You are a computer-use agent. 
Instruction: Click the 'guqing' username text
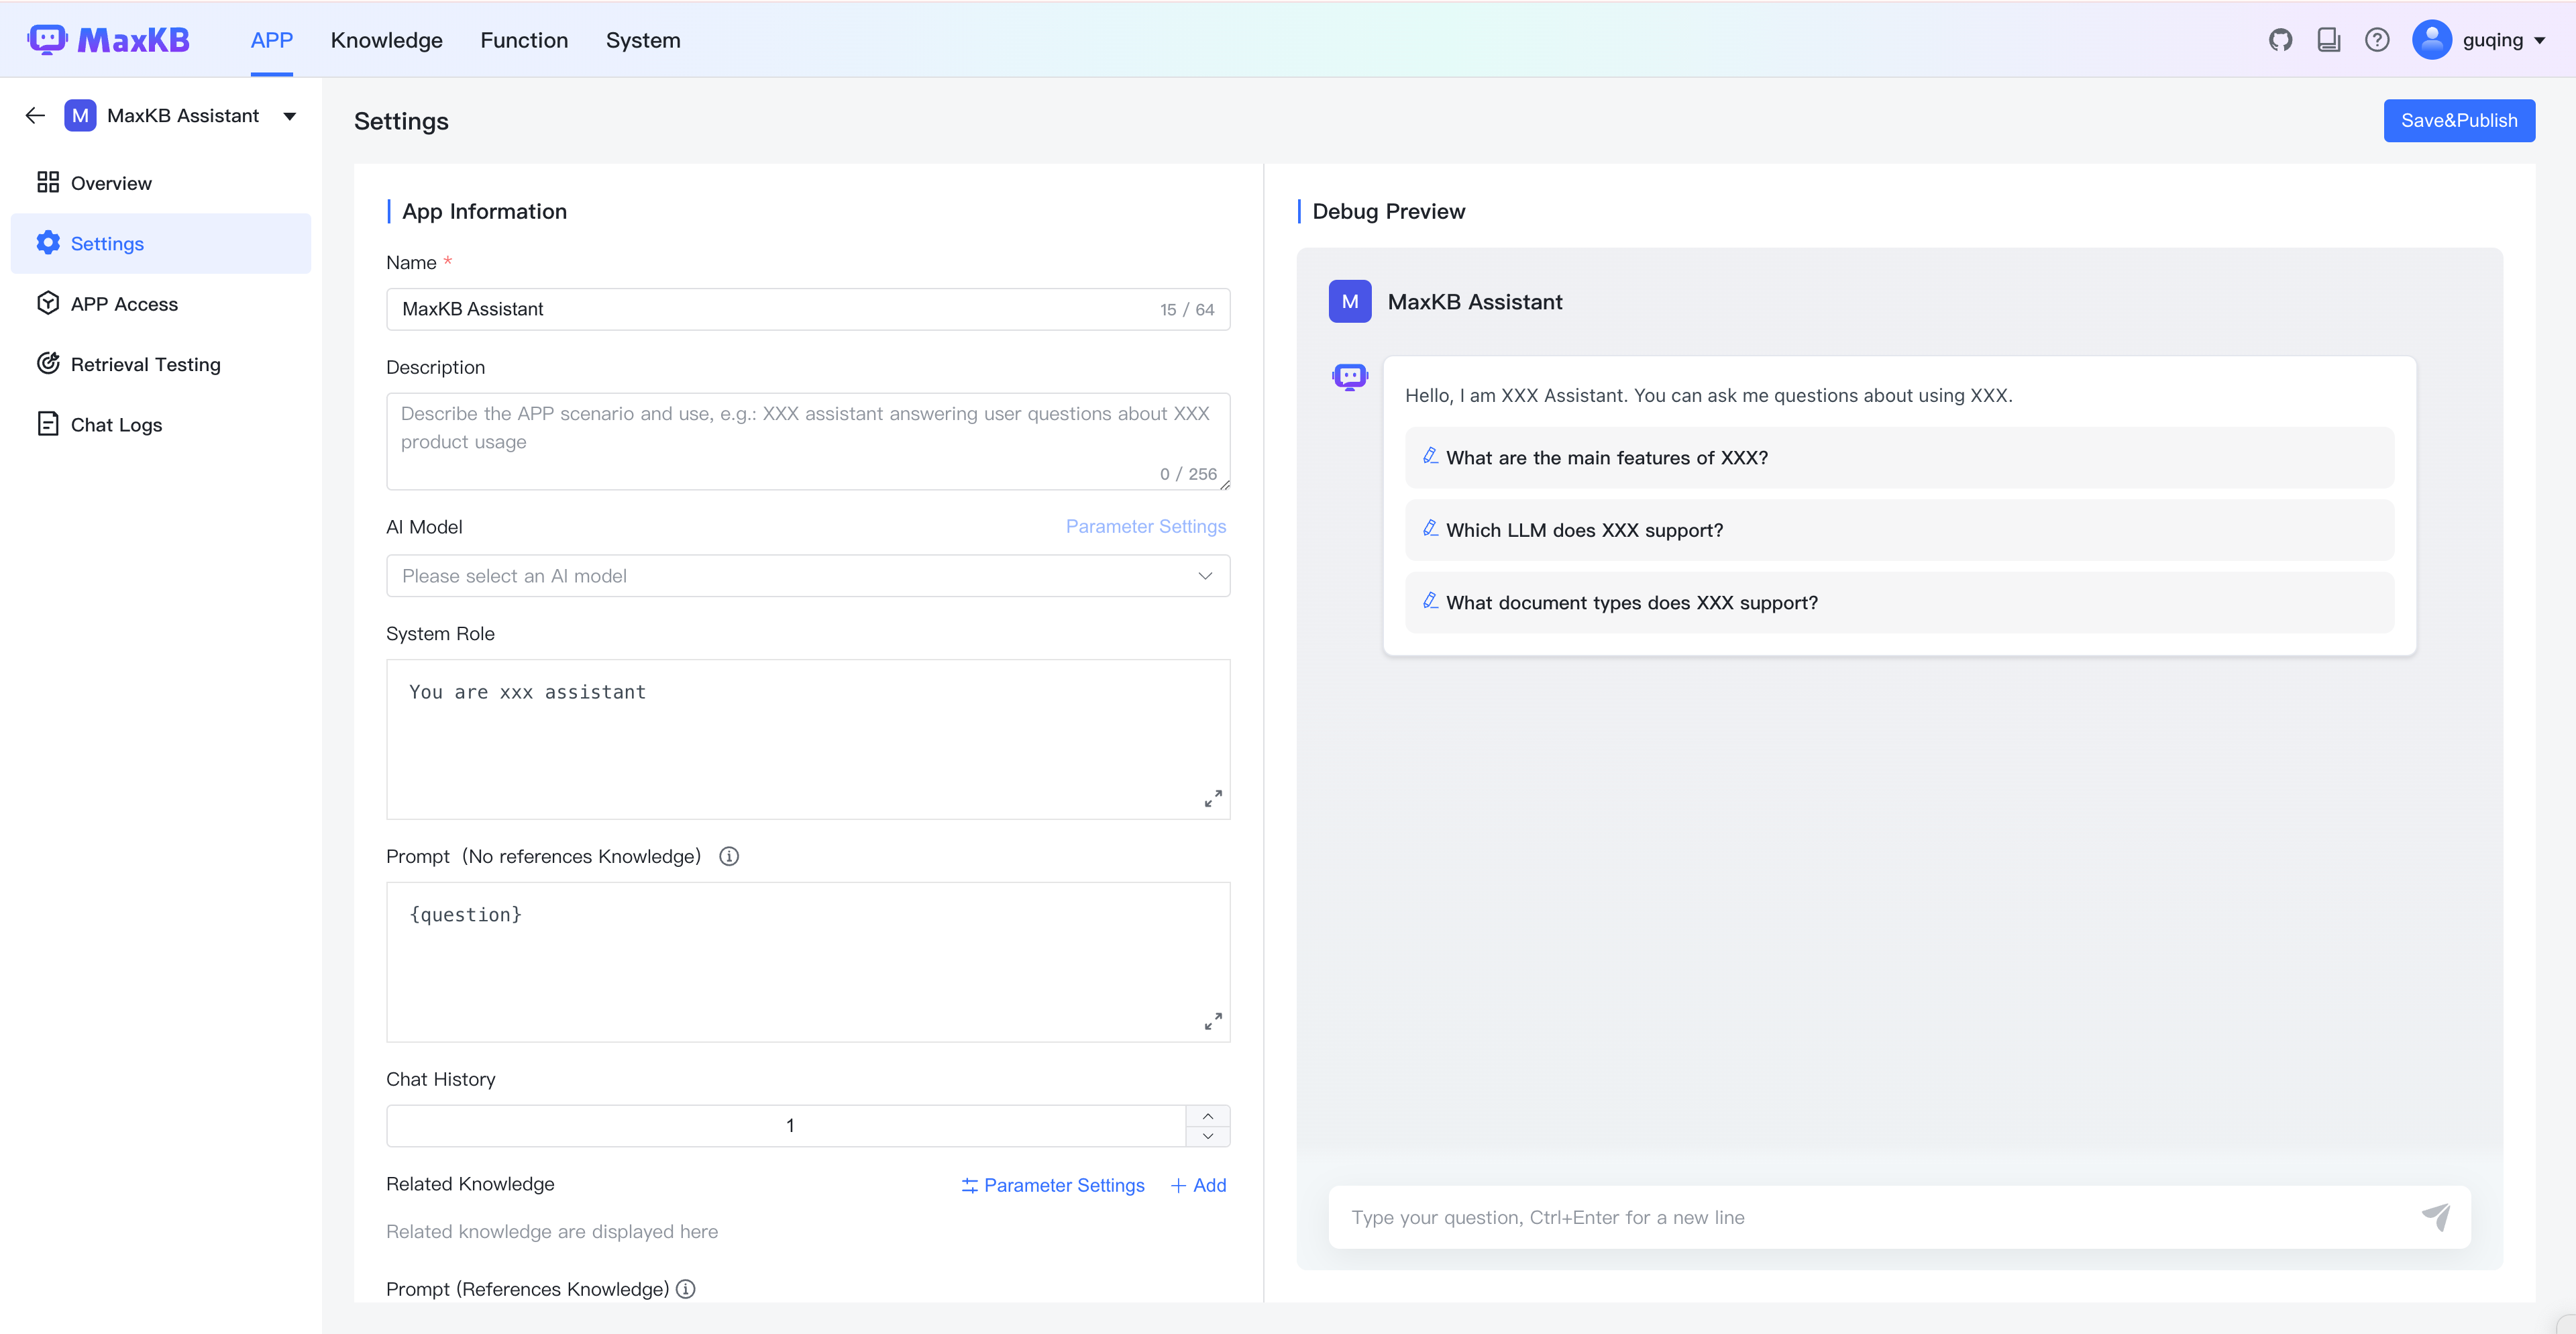click(x=2492, y=40)
